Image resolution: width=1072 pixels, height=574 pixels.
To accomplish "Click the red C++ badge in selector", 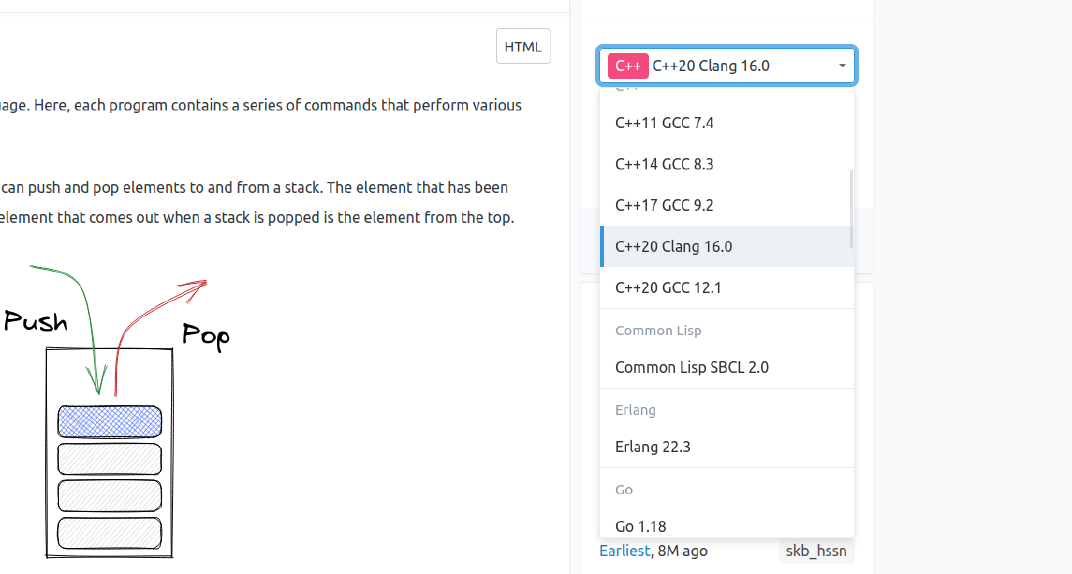I will point(628,66).
